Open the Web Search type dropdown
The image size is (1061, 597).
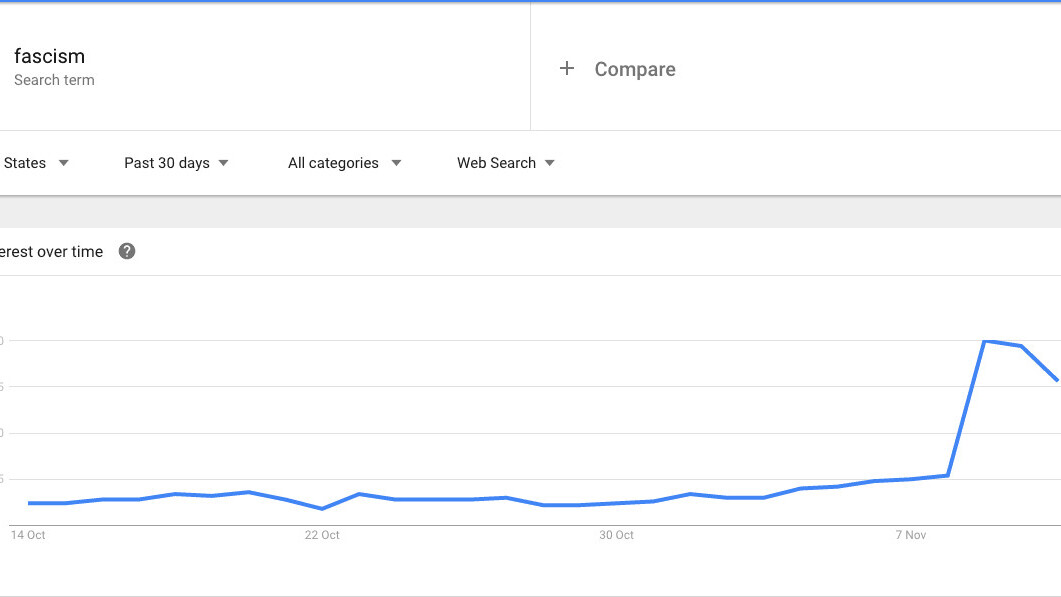click(505, 163)
